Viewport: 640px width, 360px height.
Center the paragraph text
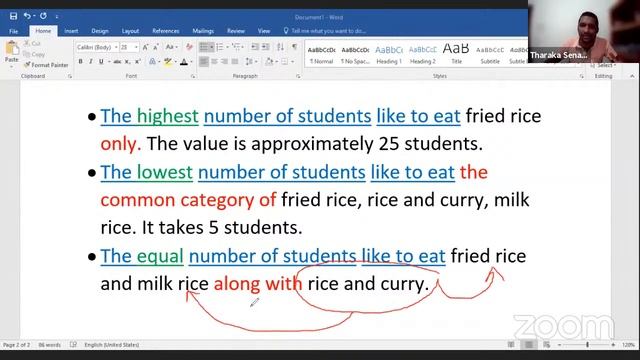click(214, 62)
